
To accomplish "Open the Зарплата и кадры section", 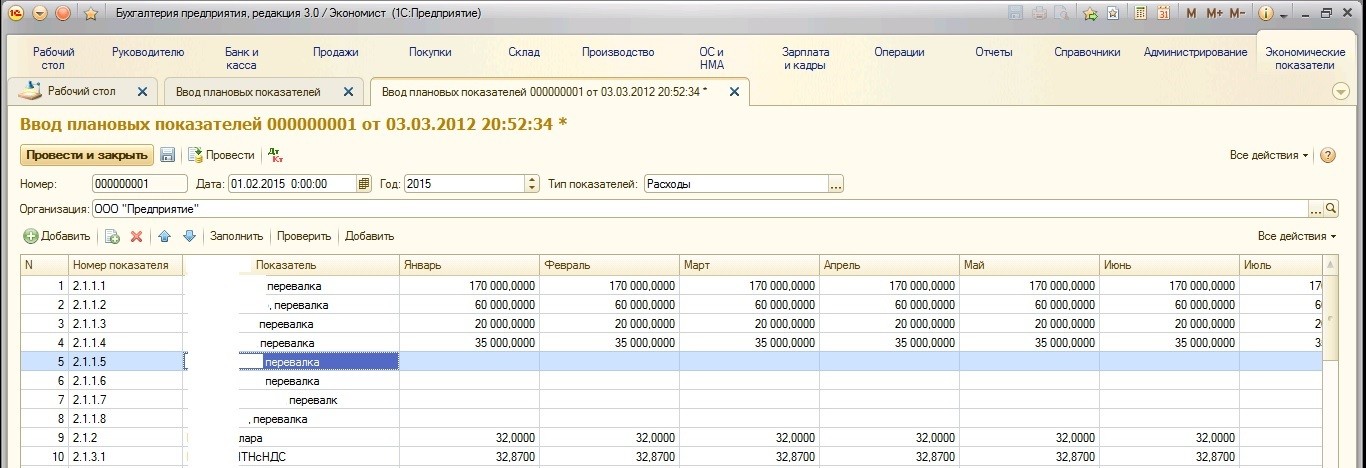I will point(805,58).
